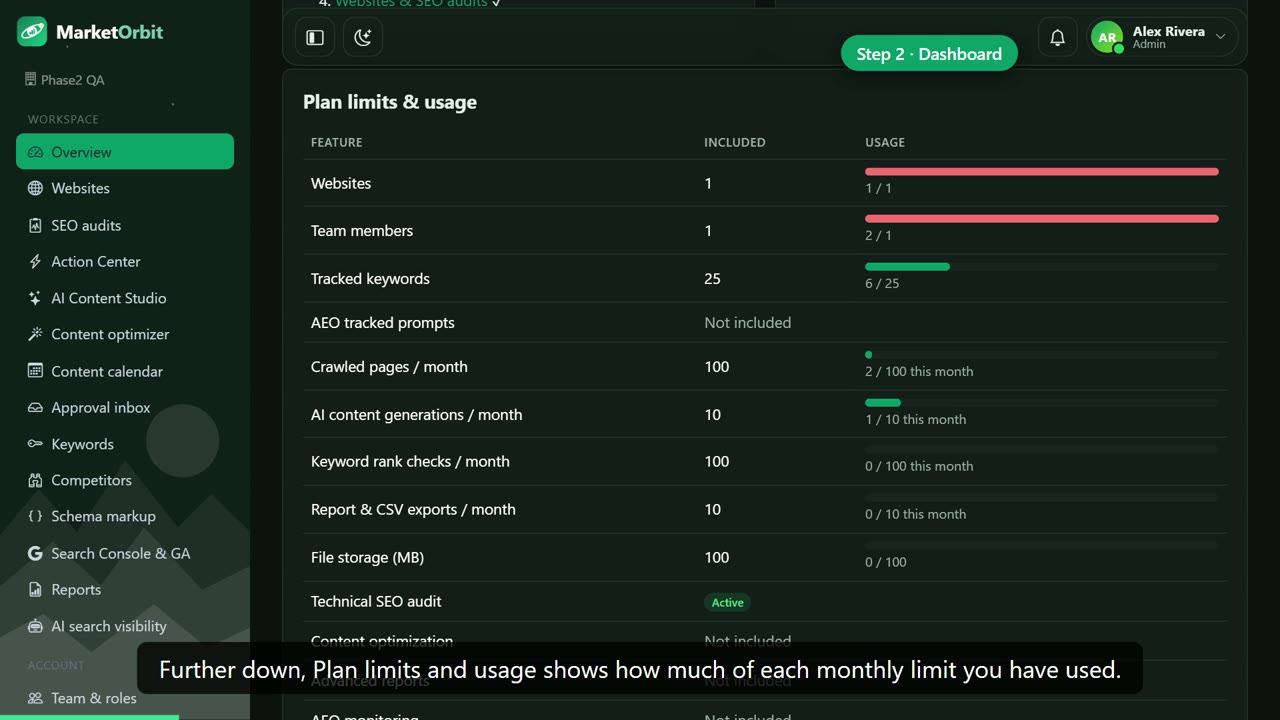Click the Overview gauge icon

tap(36, 152)
